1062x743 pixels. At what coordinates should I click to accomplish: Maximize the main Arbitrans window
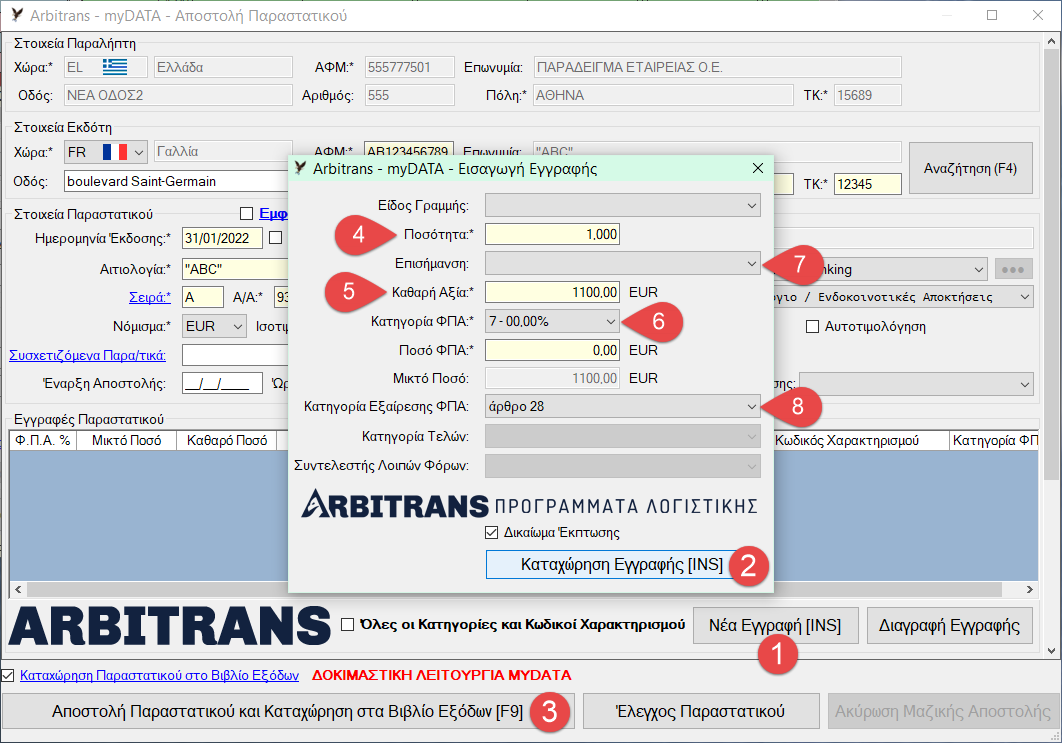point(992,15)
